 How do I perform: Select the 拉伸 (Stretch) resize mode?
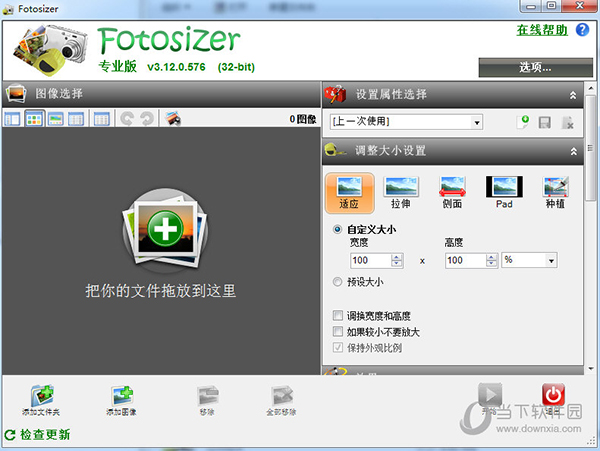401,193
